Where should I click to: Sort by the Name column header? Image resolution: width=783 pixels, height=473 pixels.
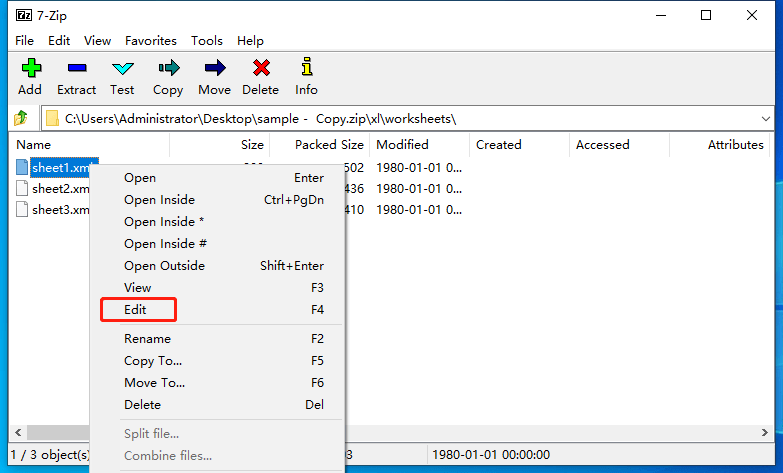[x=89, y=145]
